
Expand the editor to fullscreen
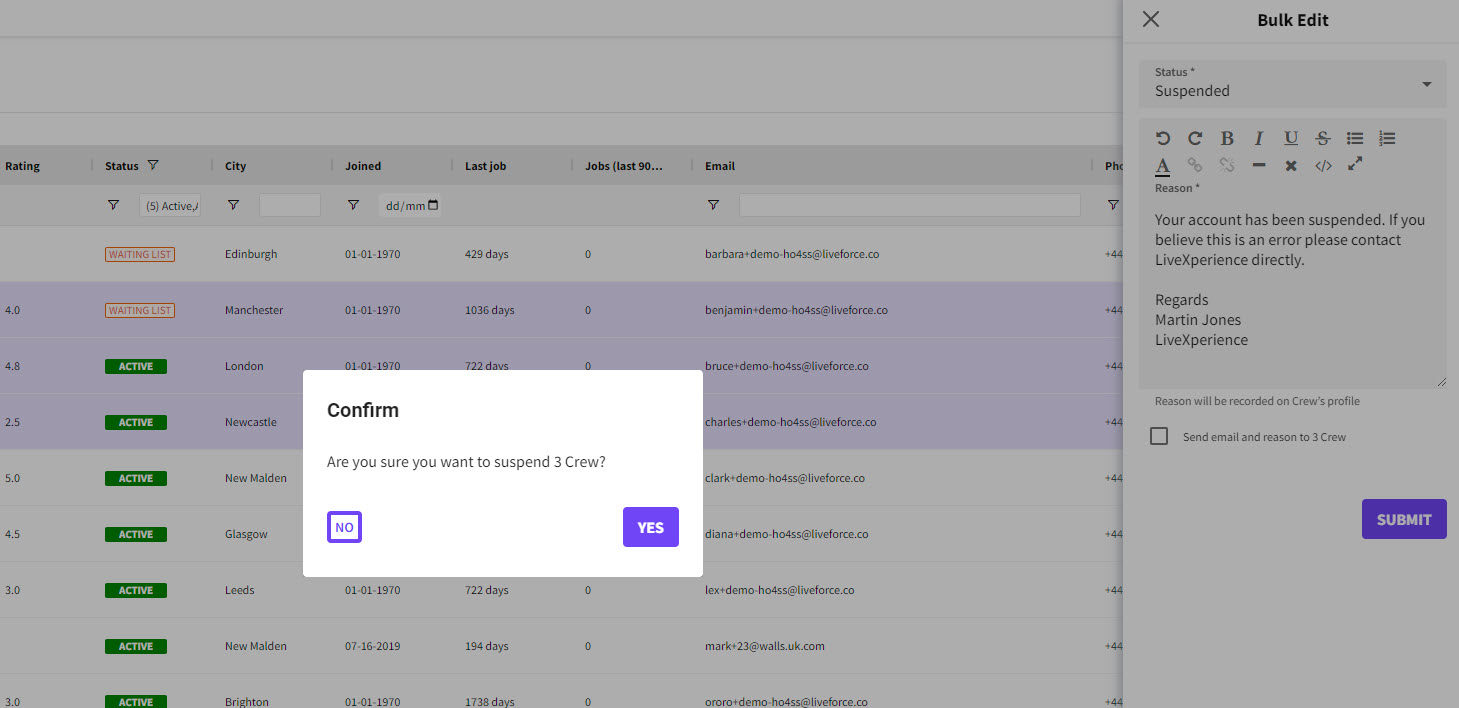(x=1355, y=164)
